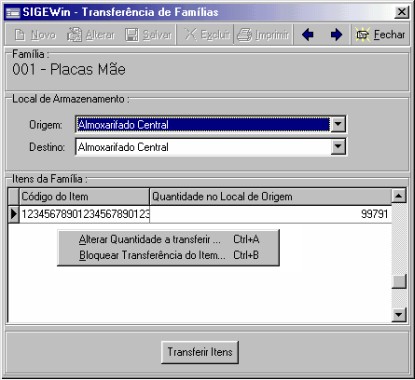Click the SIGEWin title bar icon
The height and width of the screenshot is (380, 415).
click(13, 13)
